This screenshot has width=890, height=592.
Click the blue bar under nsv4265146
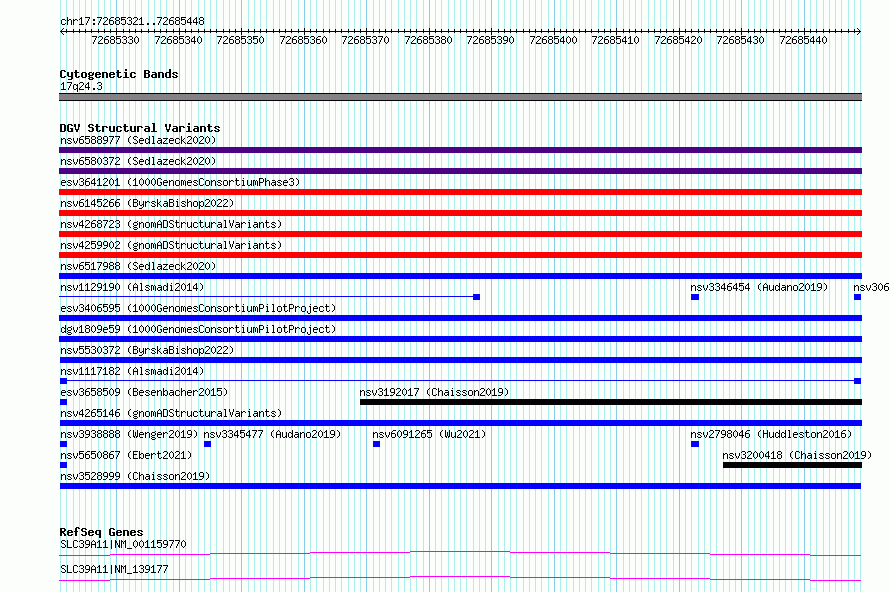click(x=460, y=423)
